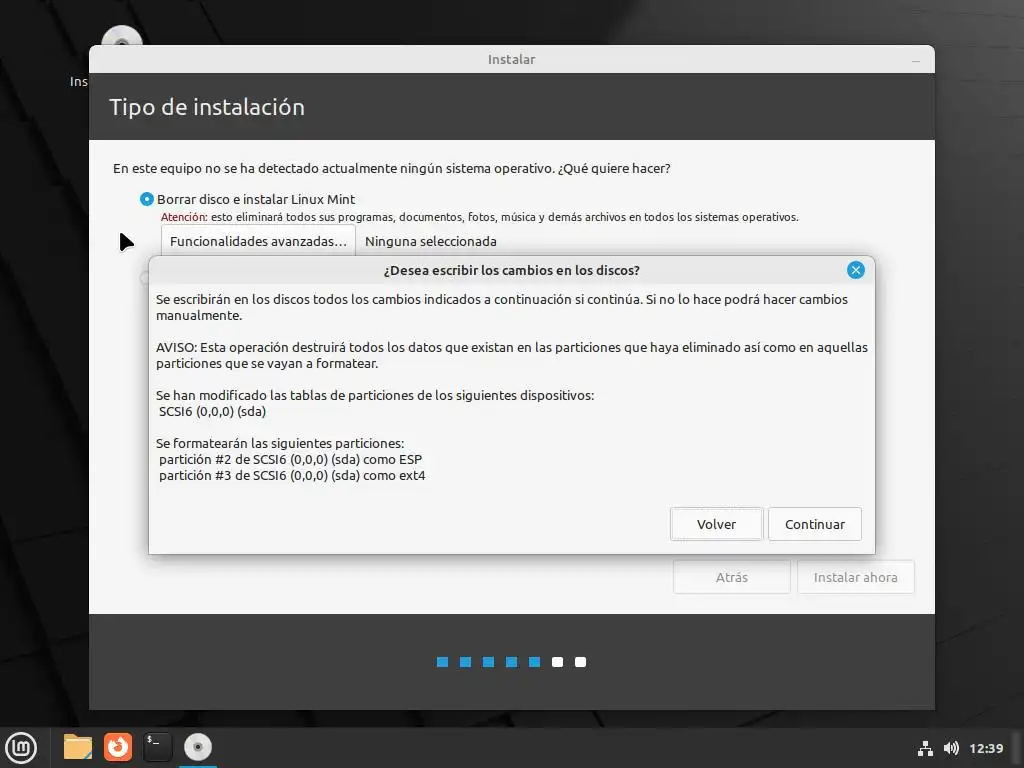Click Continuar to write disk changes
The width and height of the screenshot is (1024, 768).
click(814, 524)
